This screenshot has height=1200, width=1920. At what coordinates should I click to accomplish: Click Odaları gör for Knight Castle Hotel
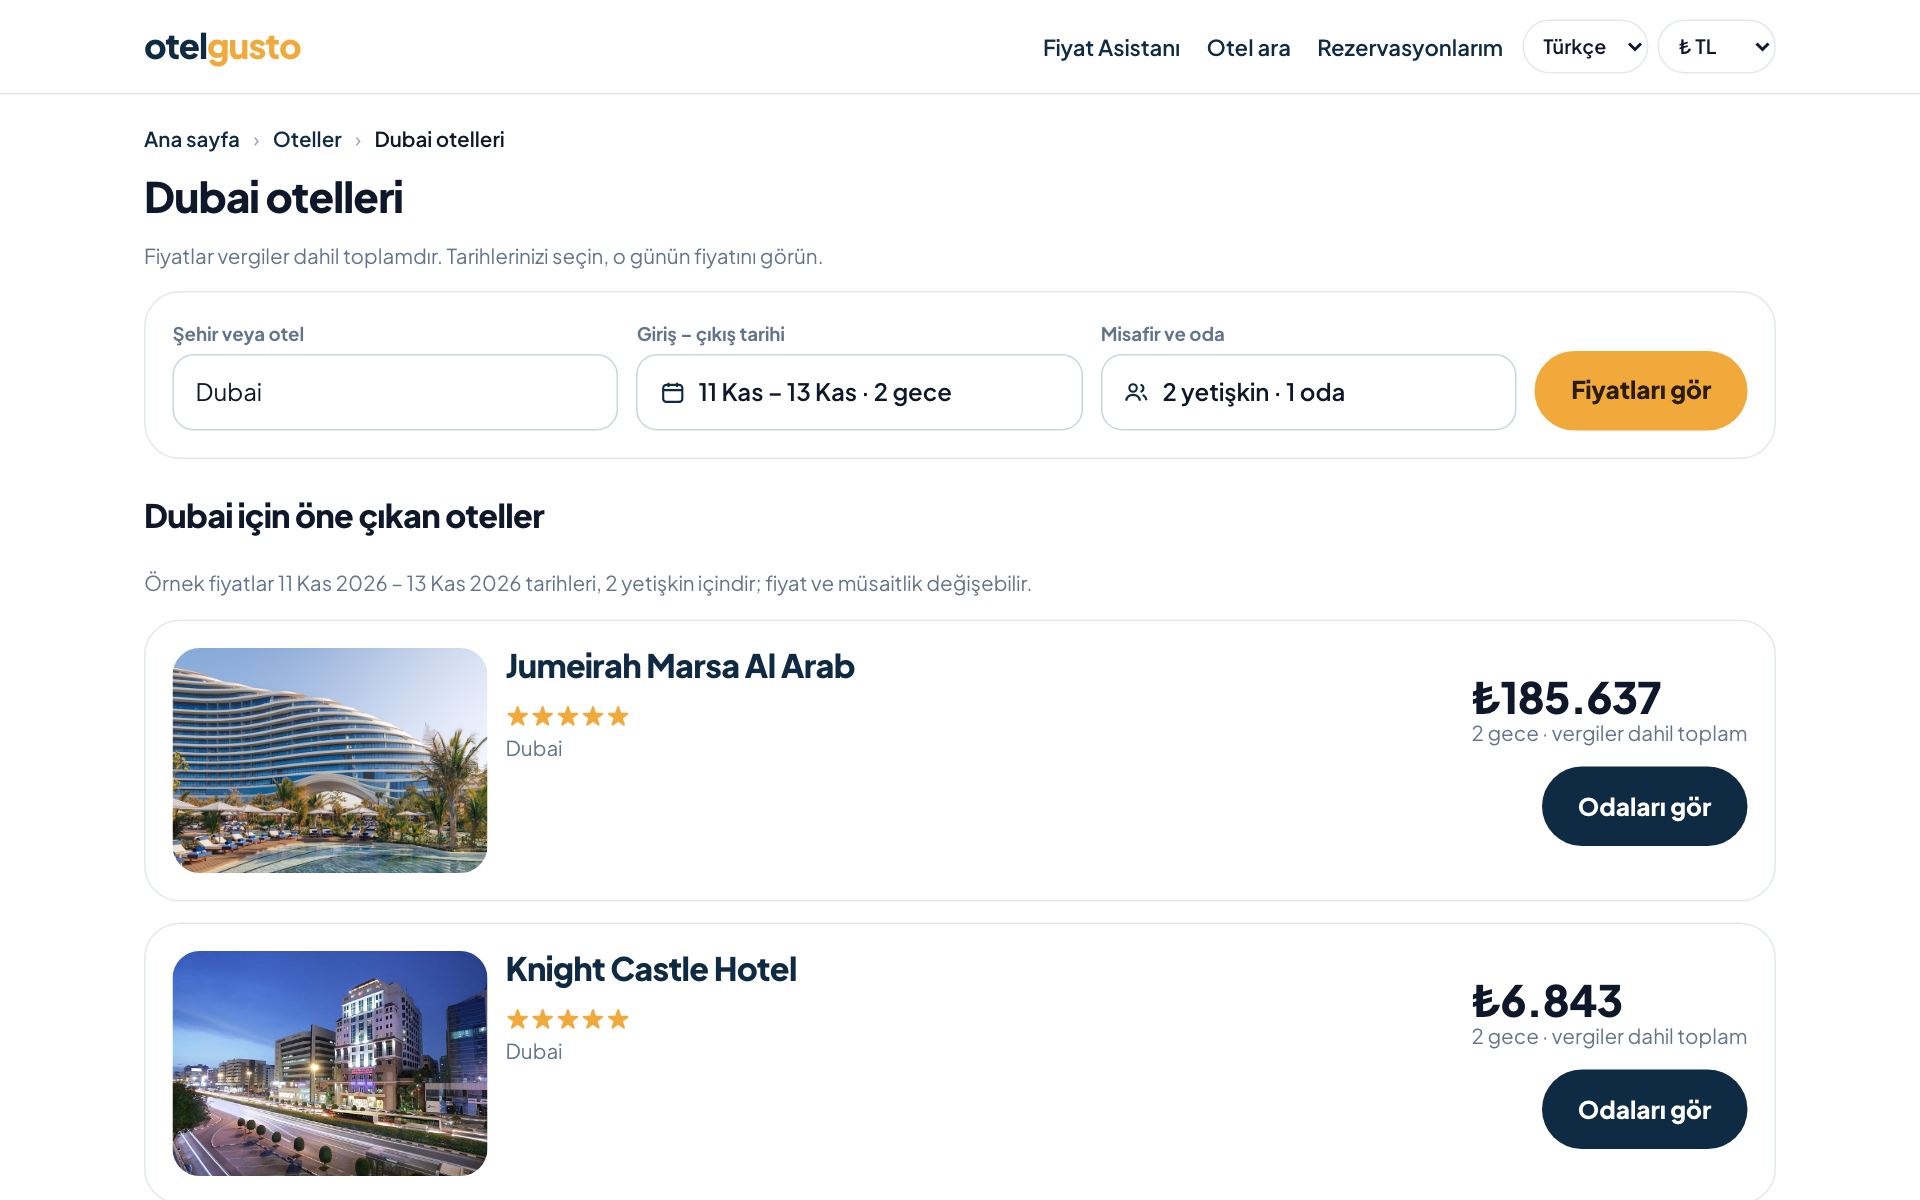[x=1644, y=1109]
